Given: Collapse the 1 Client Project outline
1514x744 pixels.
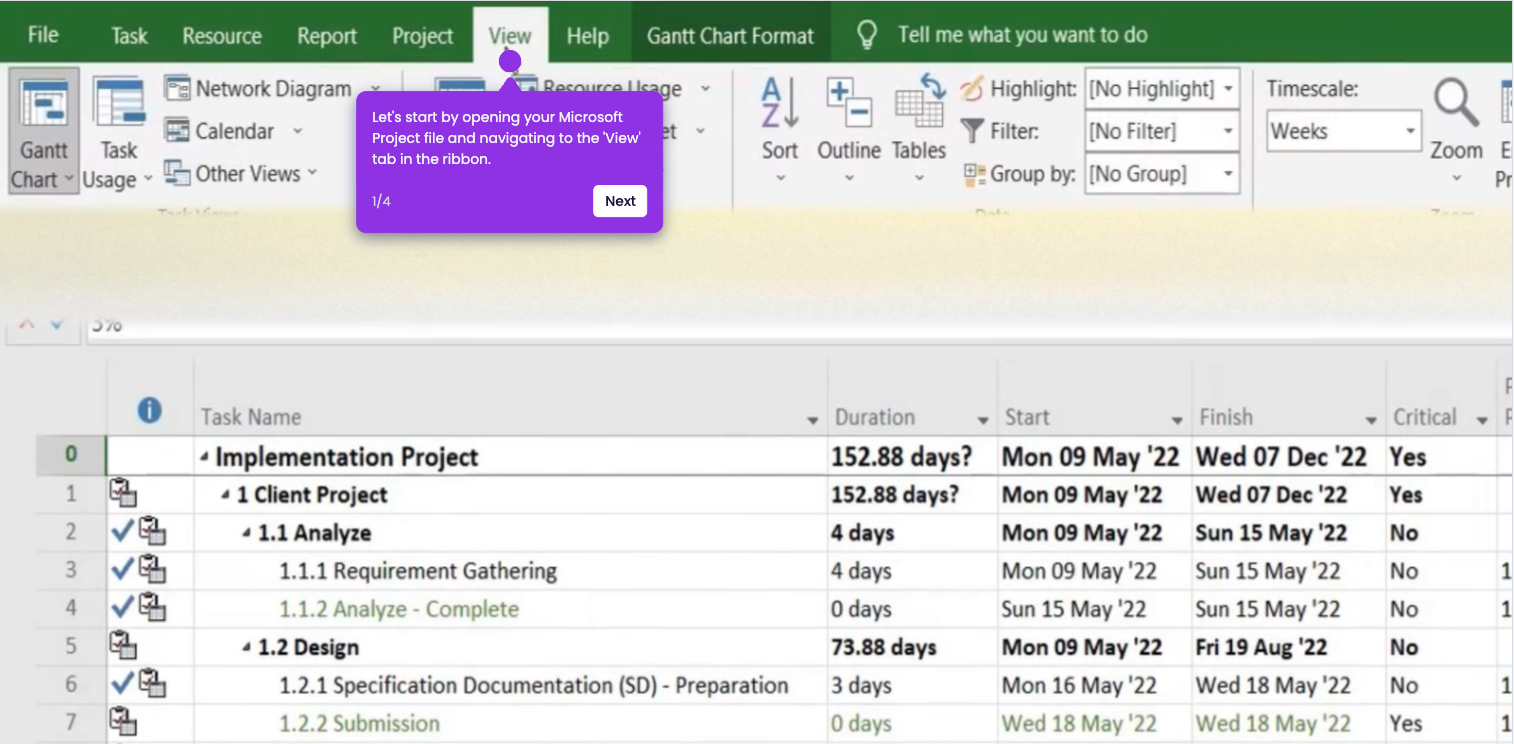Looking at the screenshot, I should pyautogui.click(x=227, y=496).
